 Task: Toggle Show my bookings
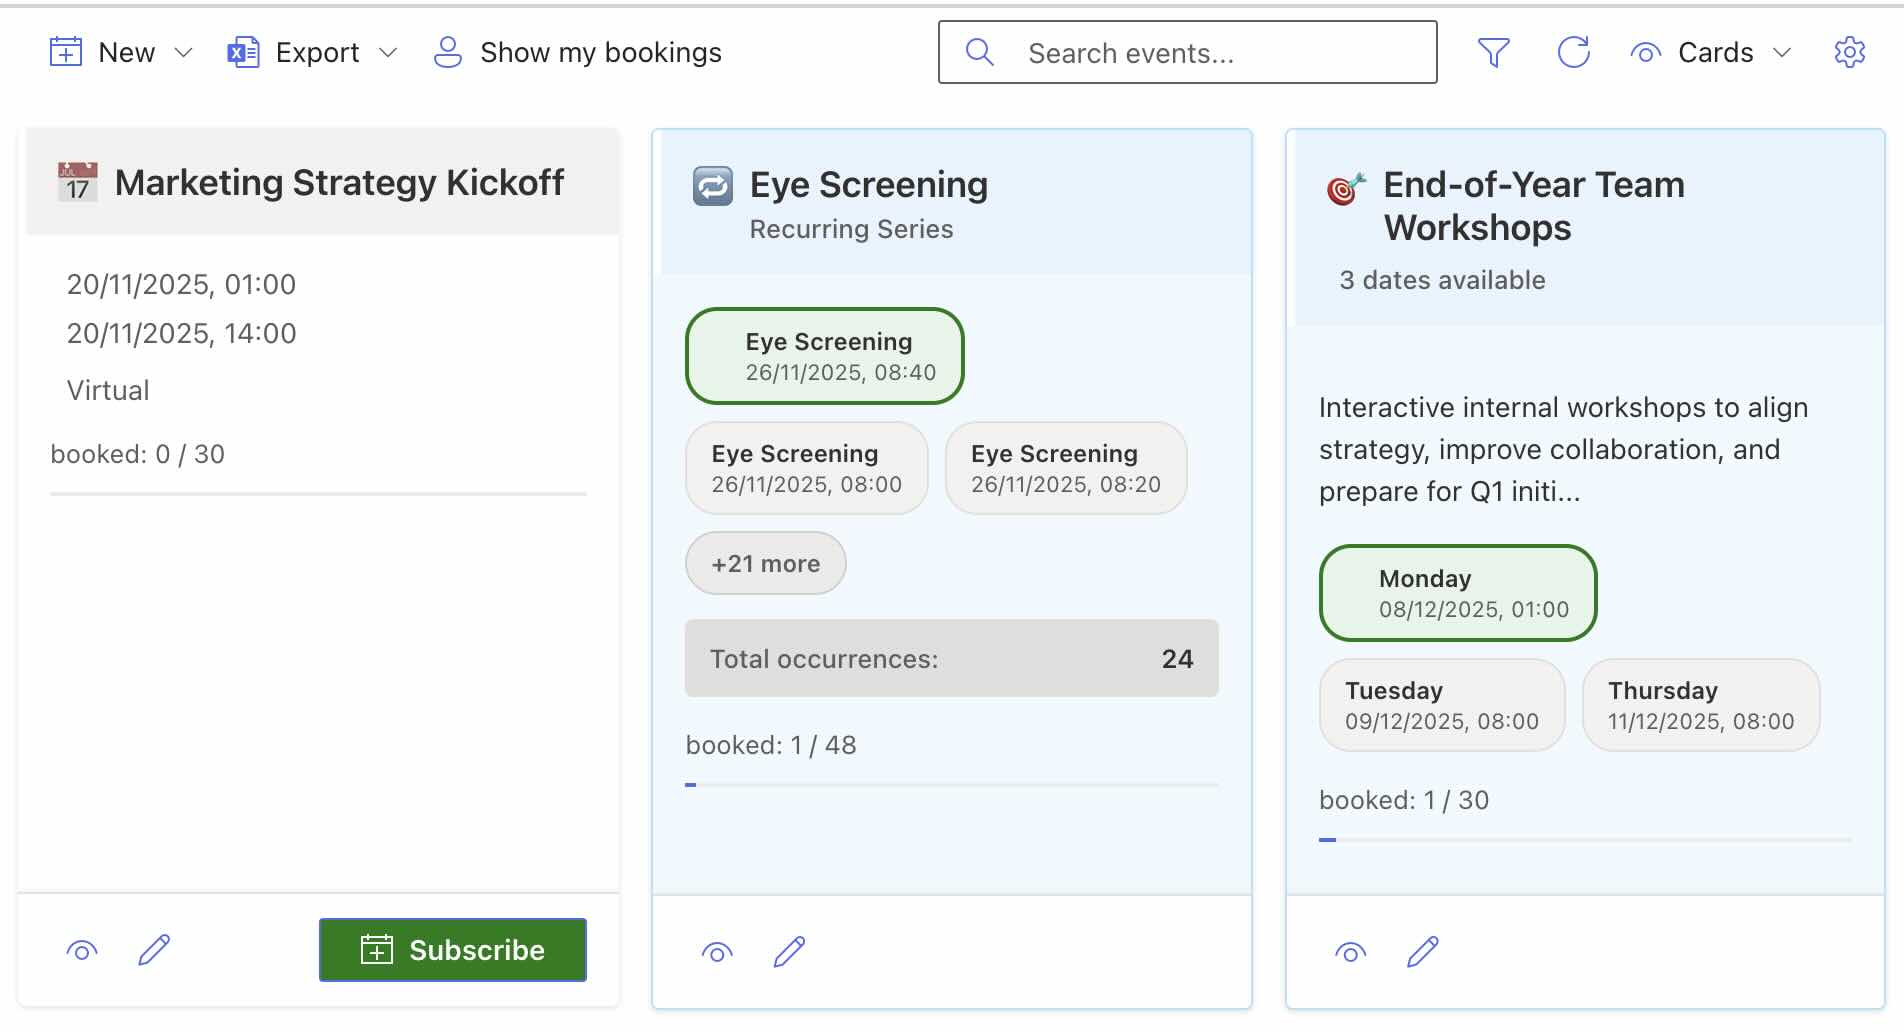click(x=577, y=52)
